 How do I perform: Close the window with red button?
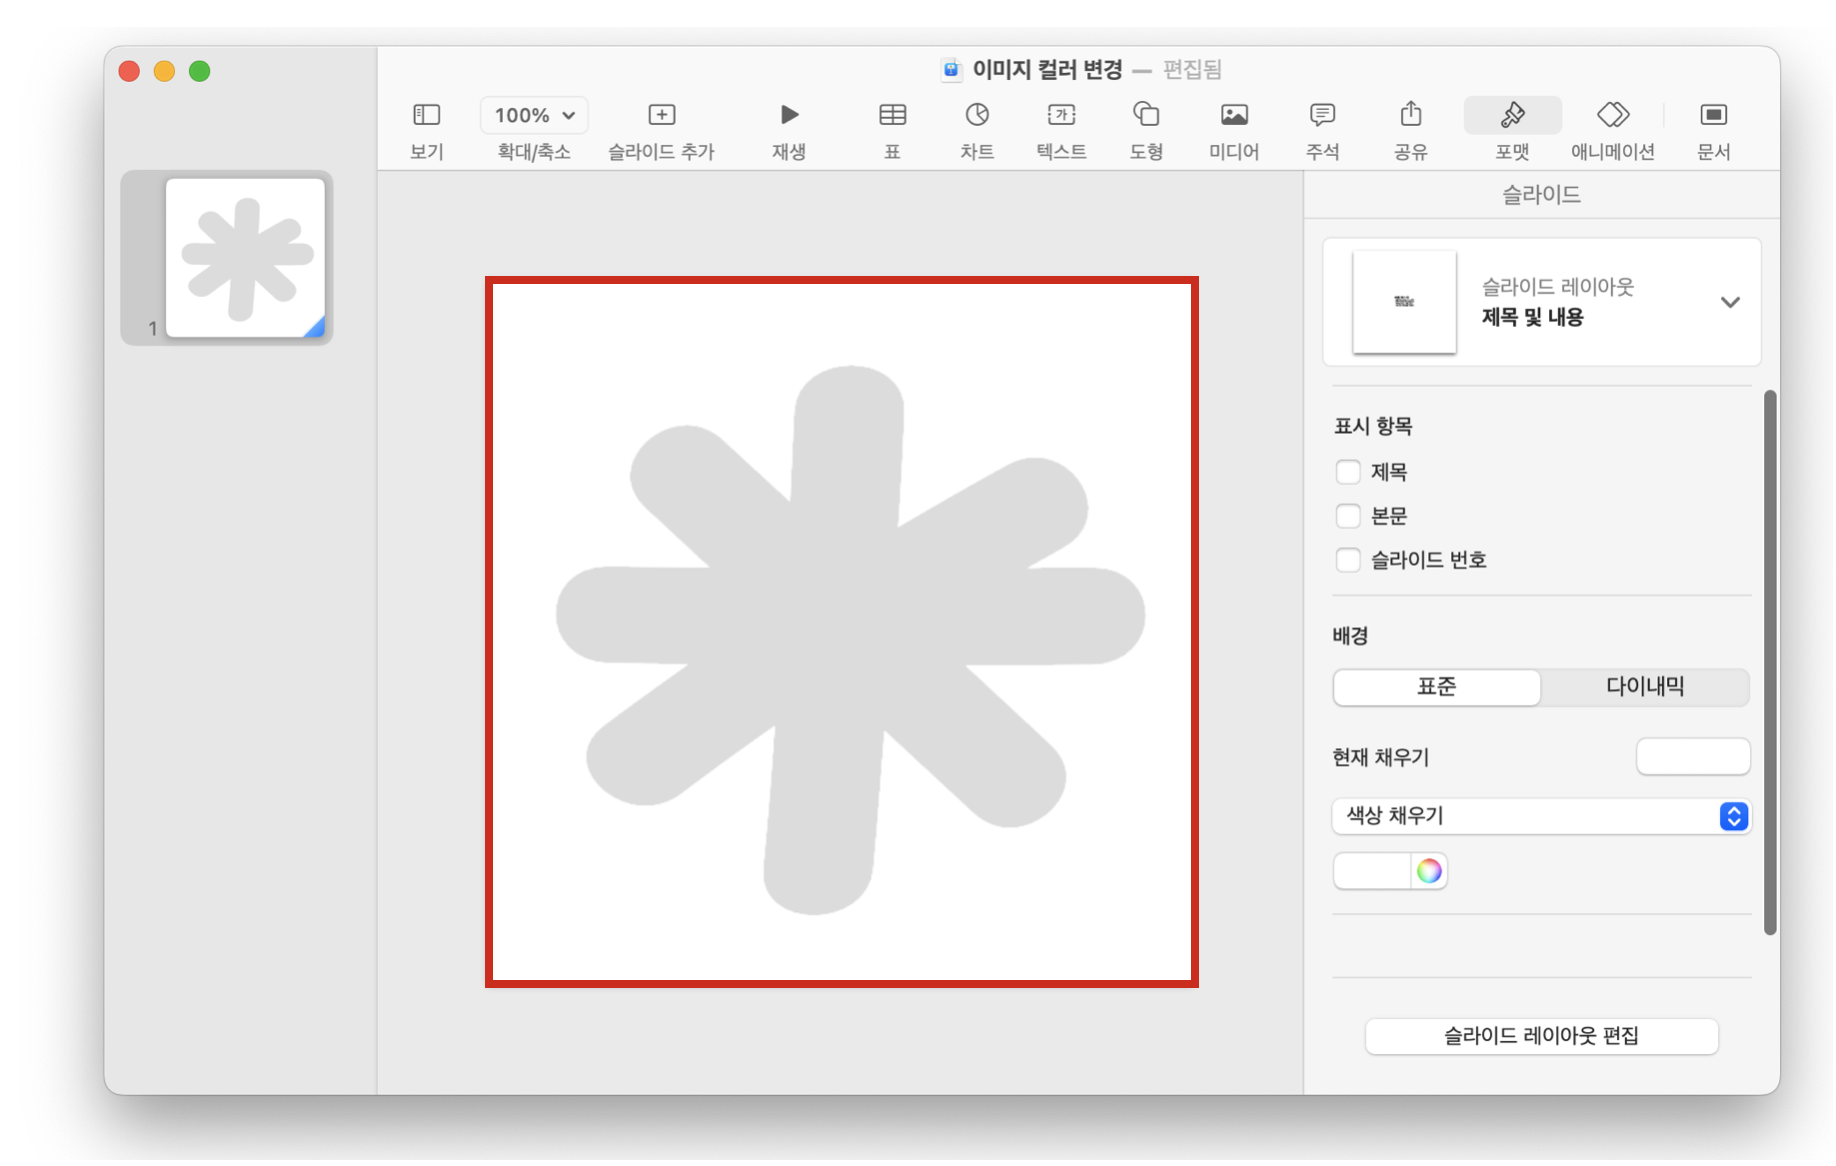[129, 71]
